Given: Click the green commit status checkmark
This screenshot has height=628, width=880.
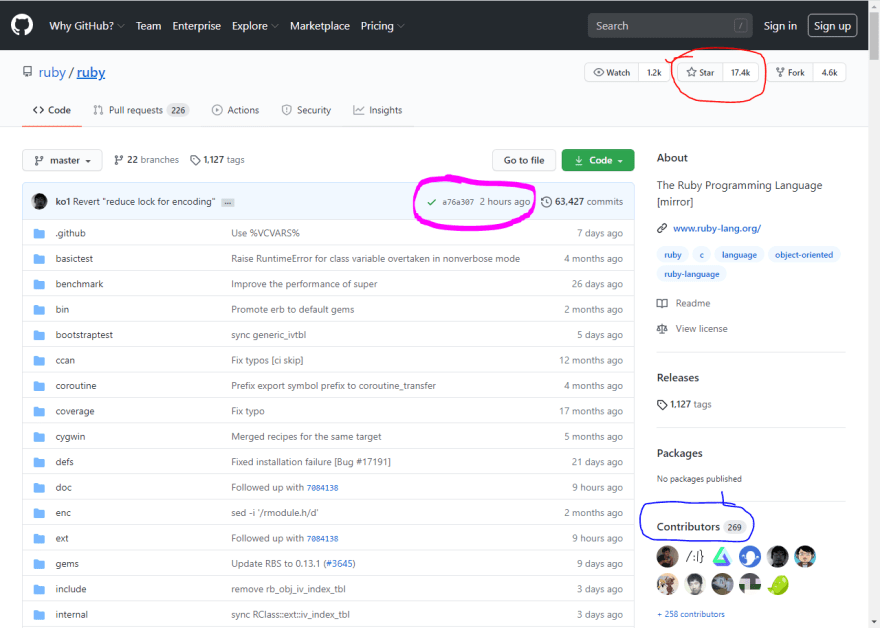Looking at the screenshot, I should [x=432, y=202].
